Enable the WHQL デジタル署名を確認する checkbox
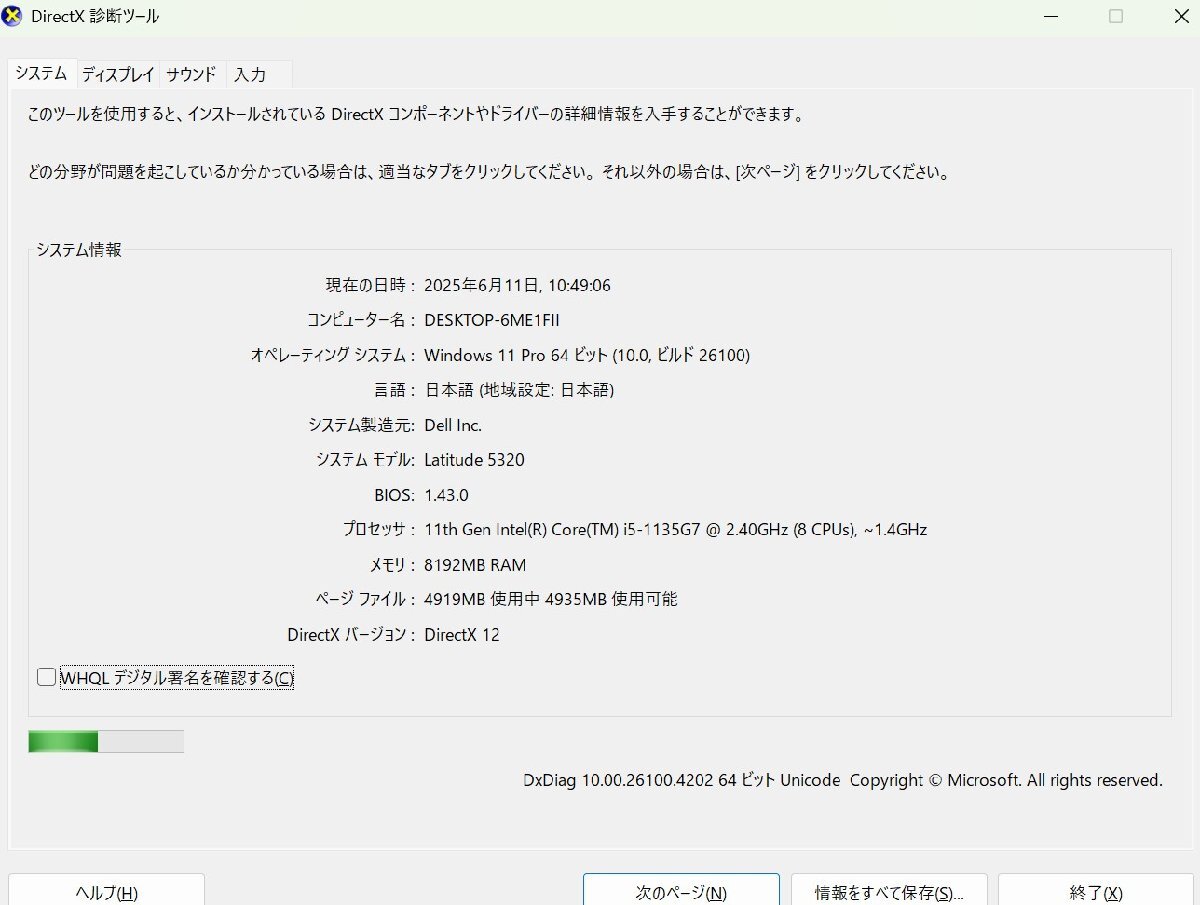Screen dimensions: 1200x905 pos(46,677)
